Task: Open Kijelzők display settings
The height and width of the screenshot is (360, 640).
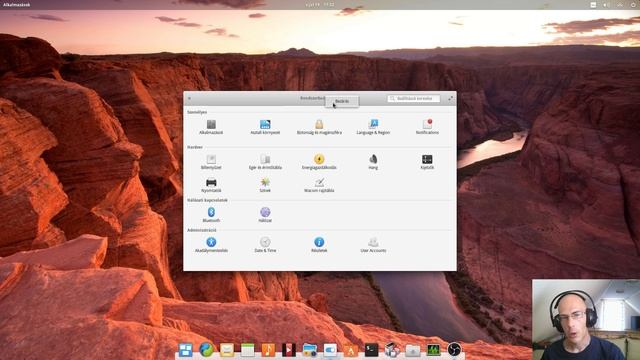Action: (x=427, y=162)
